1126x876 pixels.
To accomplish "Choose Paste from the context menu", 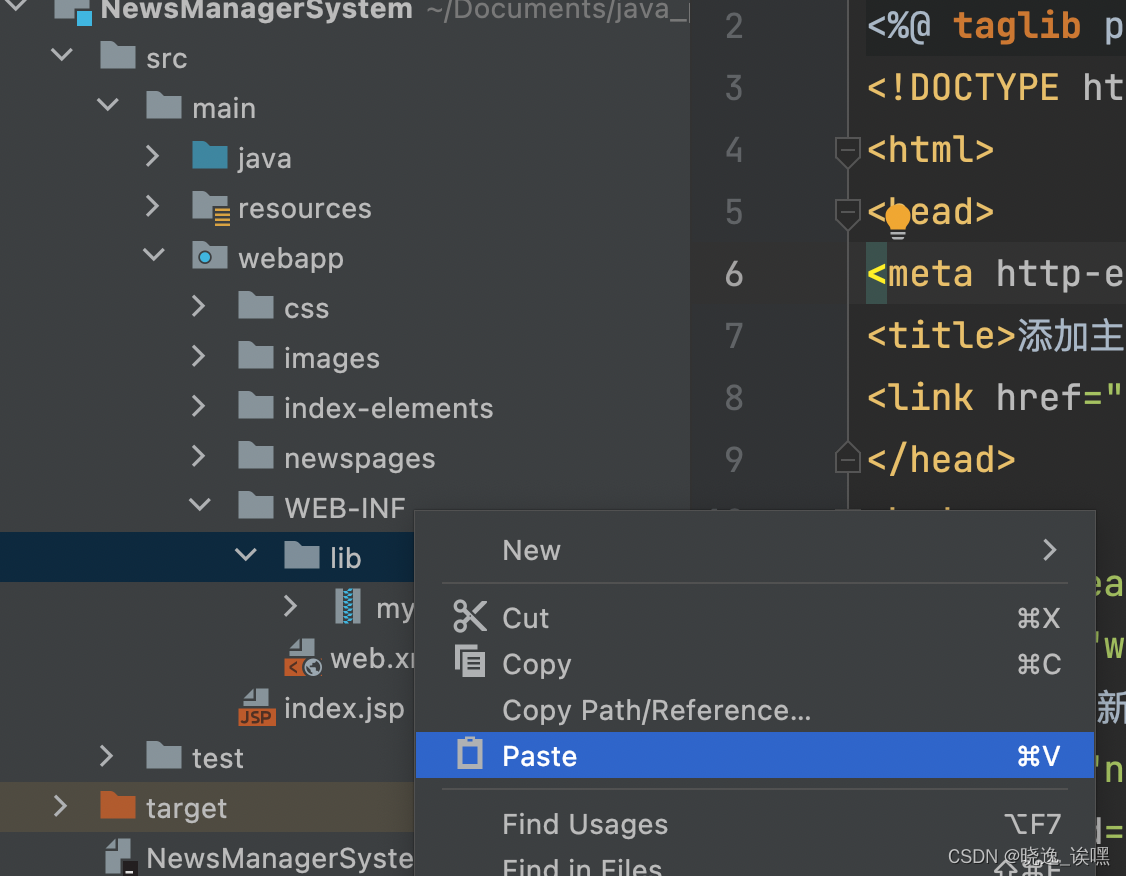I will pos(755,755).
